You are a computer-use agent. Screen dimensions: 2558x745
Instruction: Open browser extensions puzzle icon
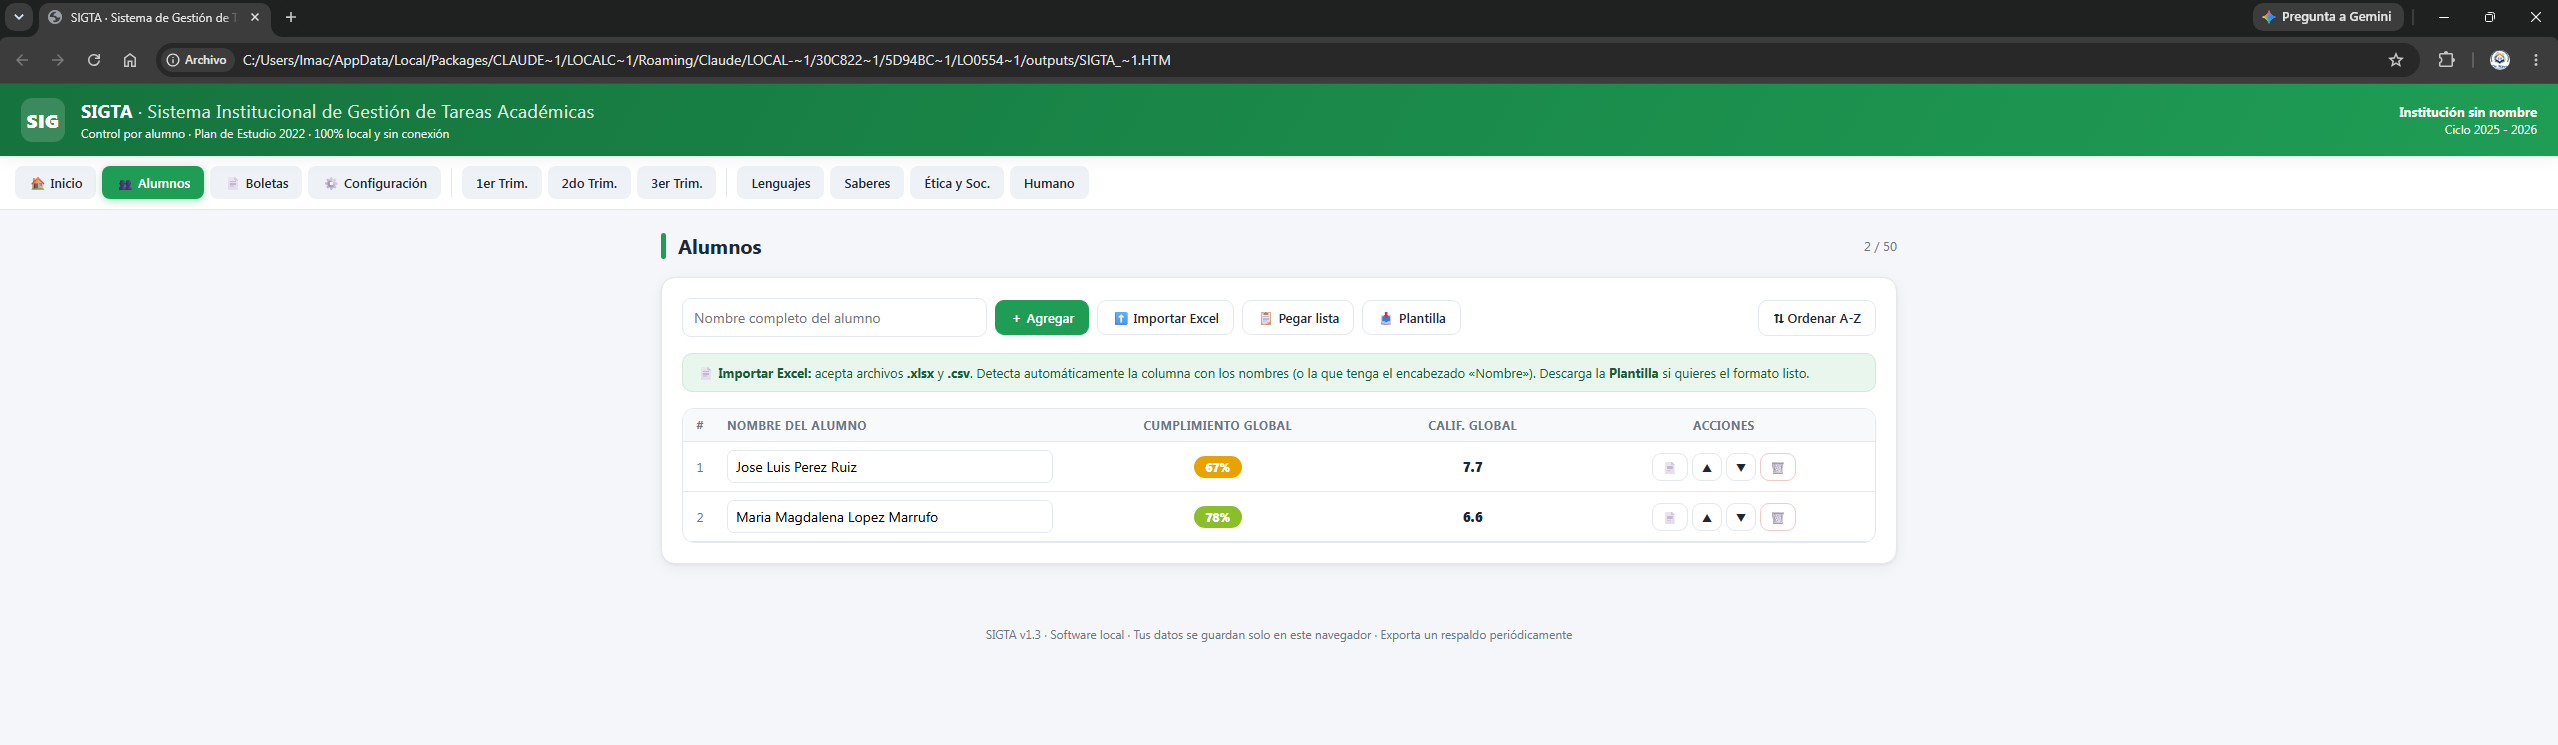coord(2446,60)
